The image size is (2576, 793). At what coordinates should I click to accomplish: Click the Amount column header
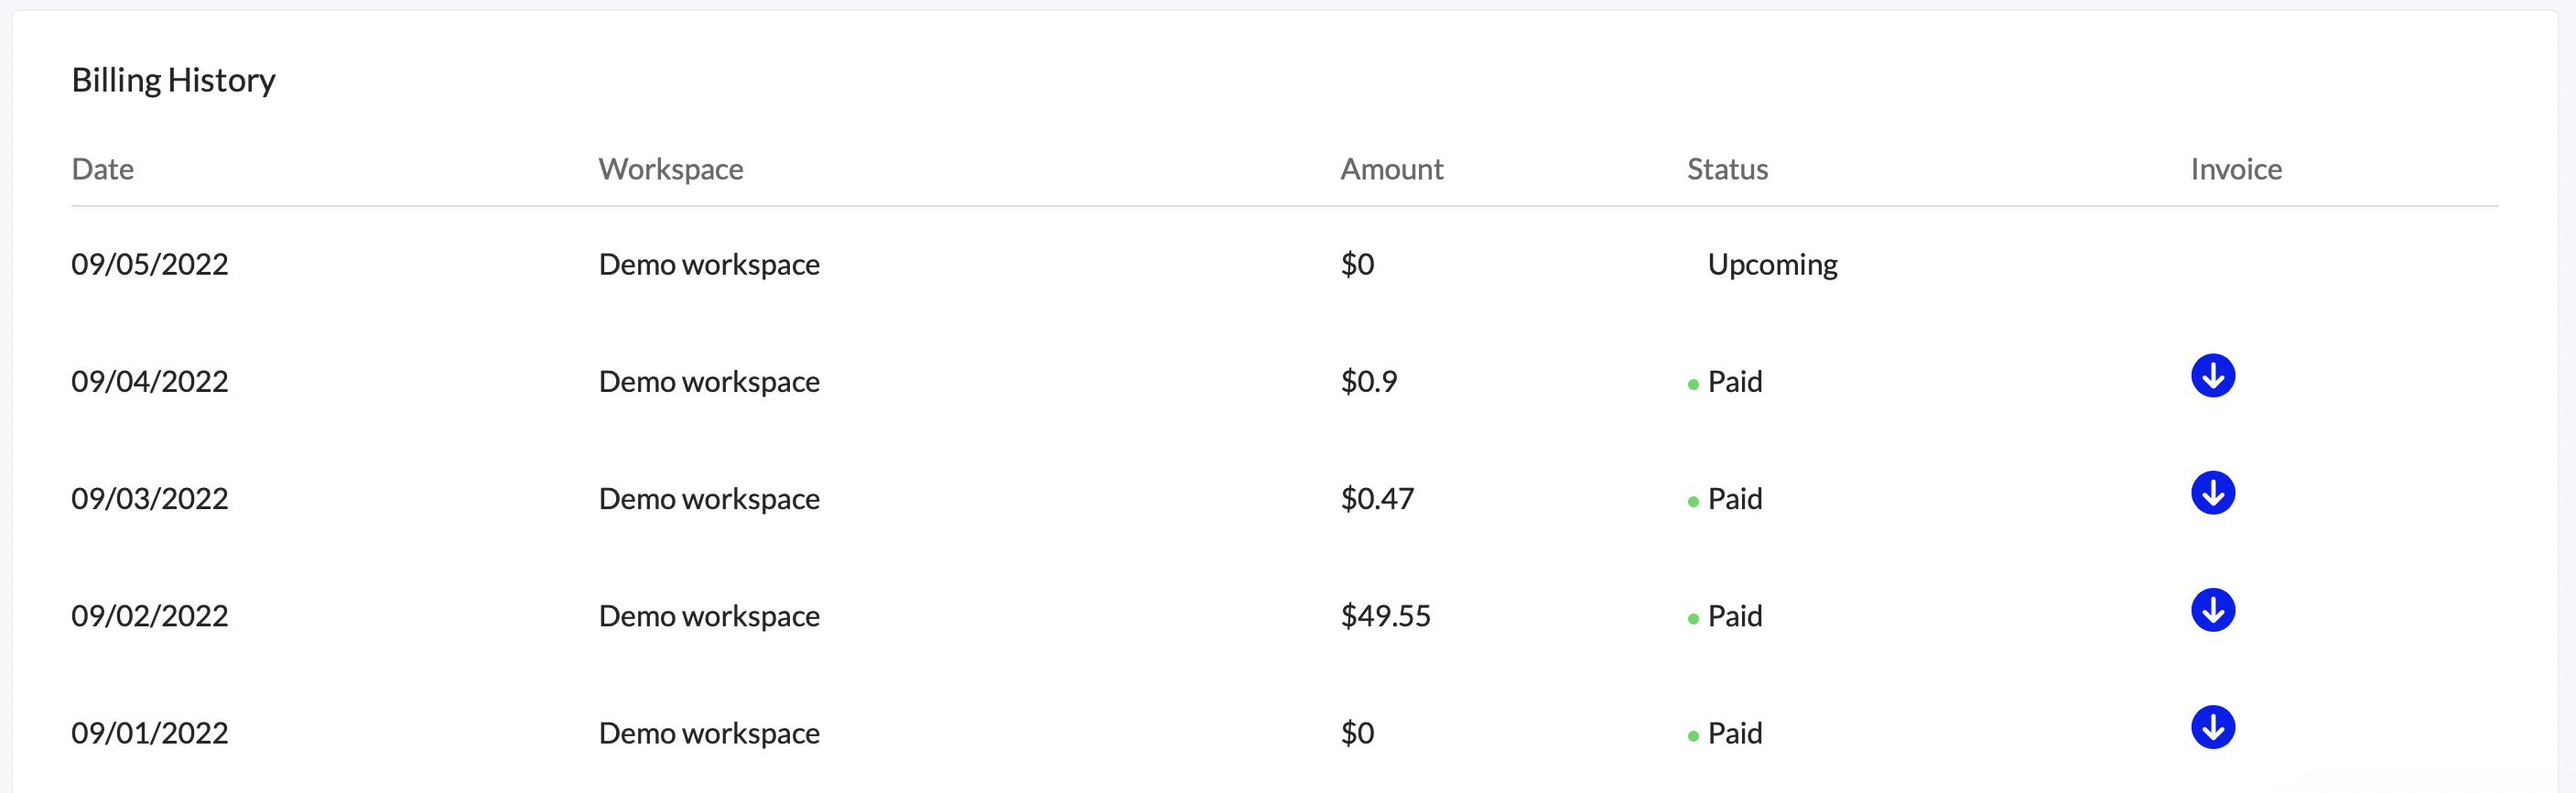(x=1391, y=169)
